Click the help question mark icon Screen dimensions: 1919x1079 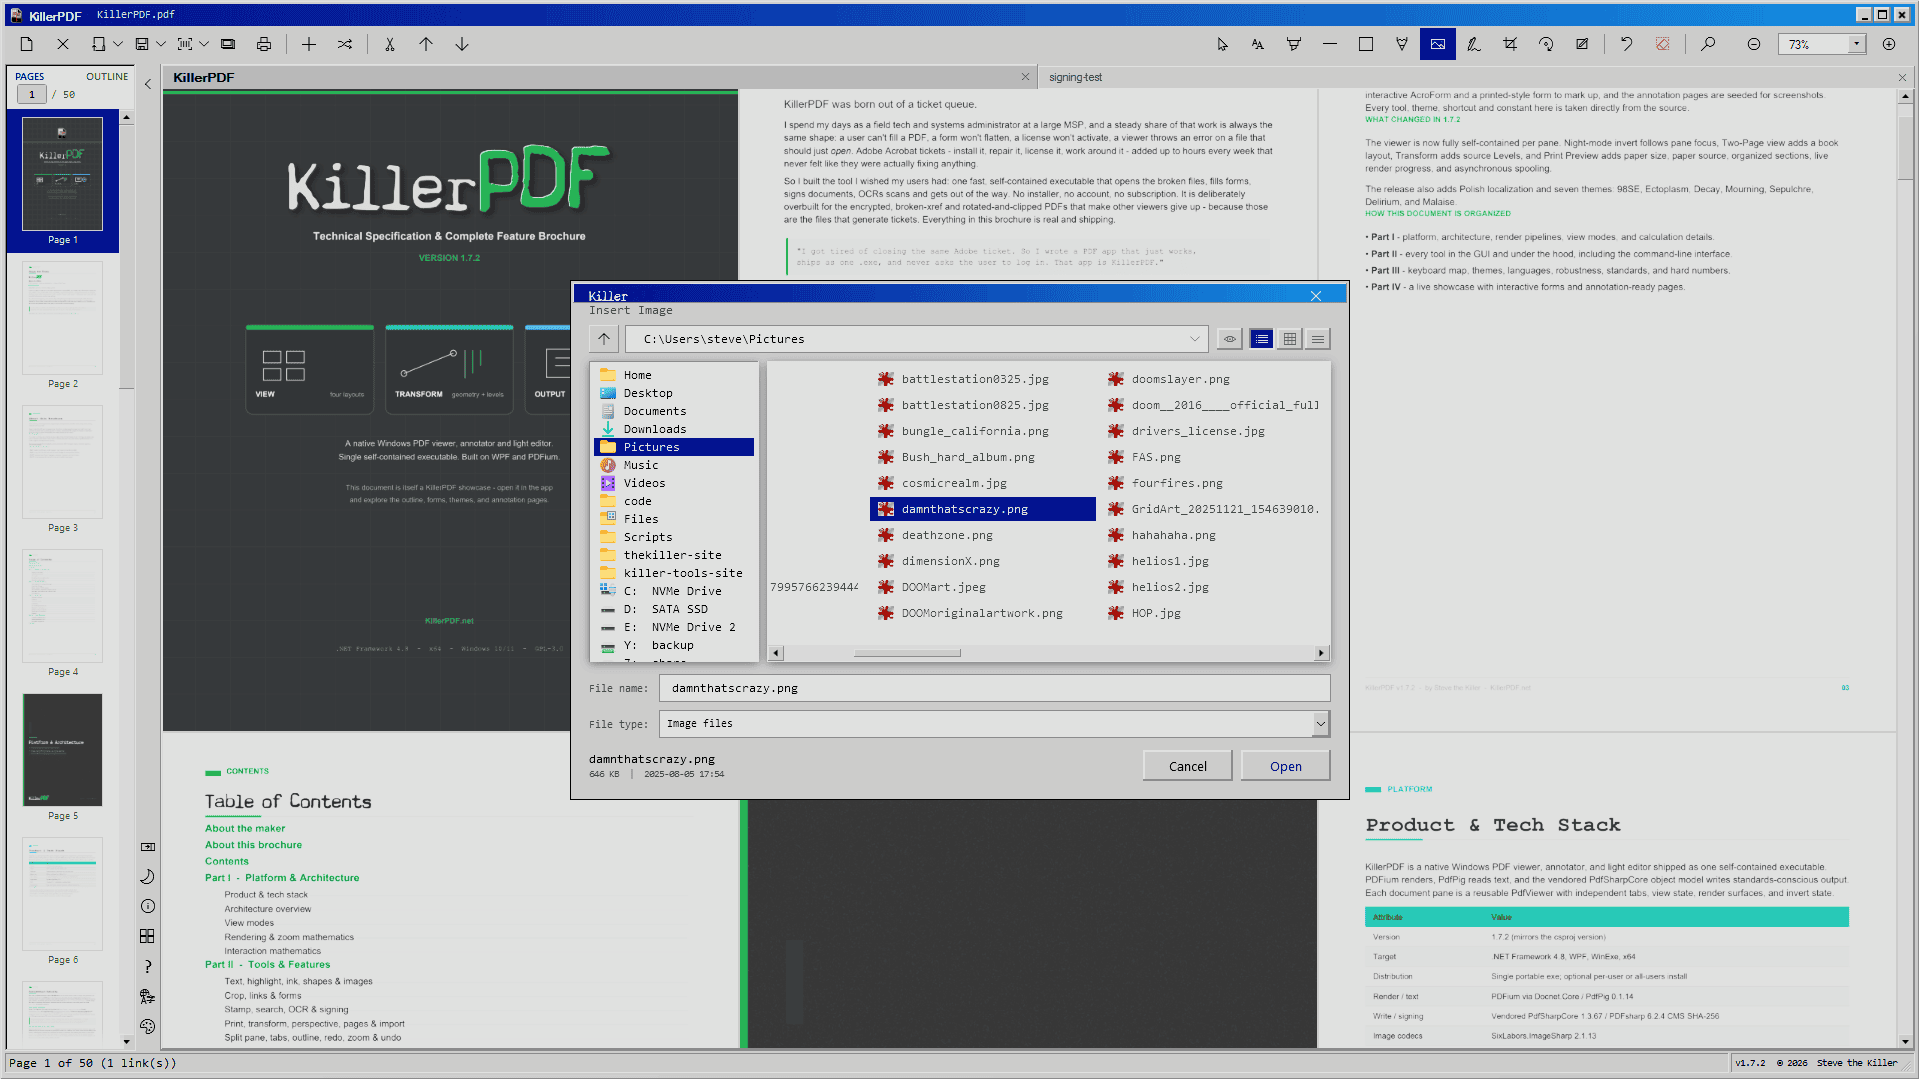[148, 966]
